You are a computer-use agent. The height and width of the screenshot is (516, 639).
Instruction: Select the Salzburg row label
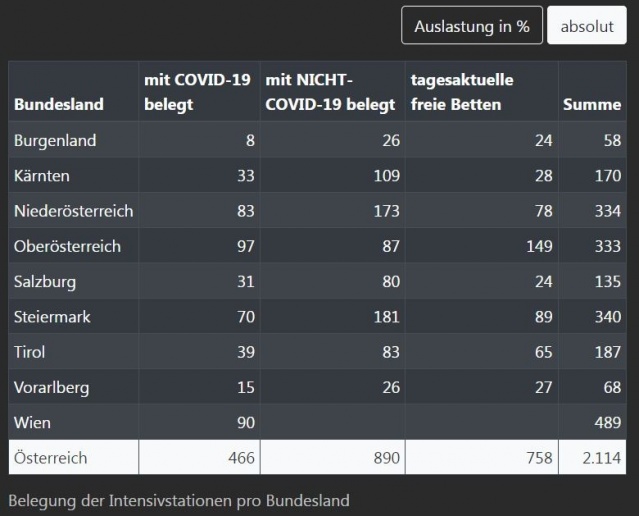coord(45,282)
